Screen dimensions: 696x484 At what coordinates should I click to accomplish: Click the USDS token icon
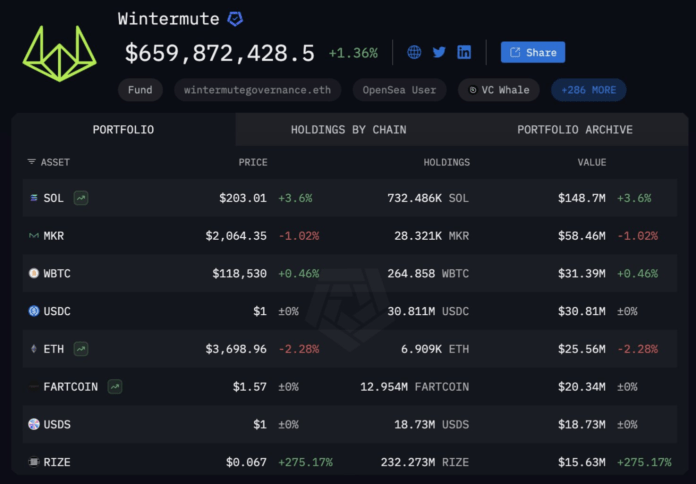pos(34,424)
